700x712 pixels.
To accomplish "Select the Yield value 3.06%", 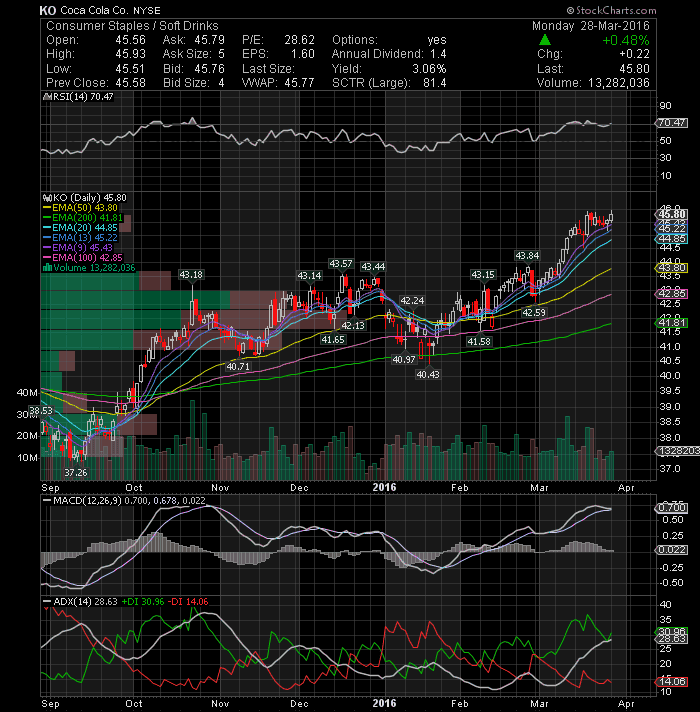I will 429,69.
